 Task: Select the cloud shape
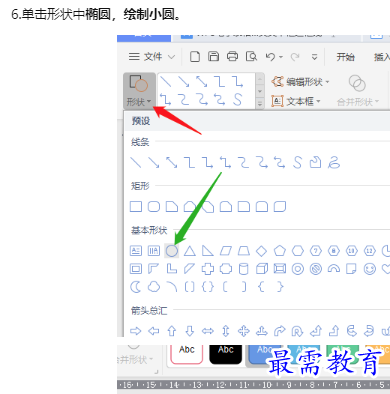(x=154, y=287)
